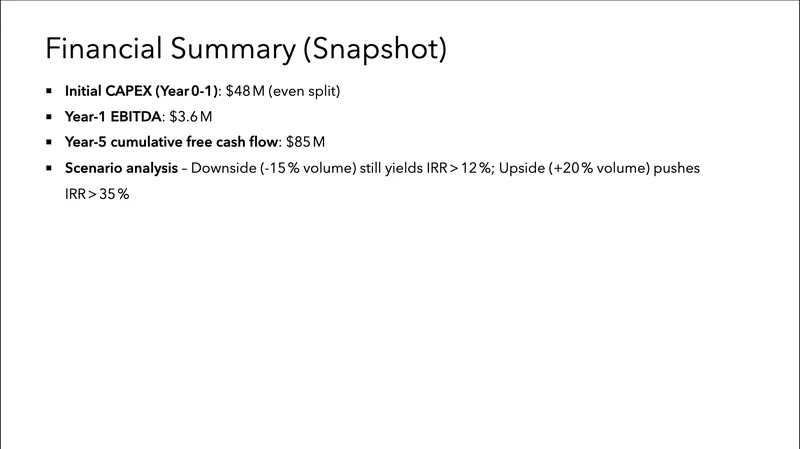Select the Year-5 cumulative free cash flow label
The width and height of the screenshot is (800, 449).
coord(172,142)
